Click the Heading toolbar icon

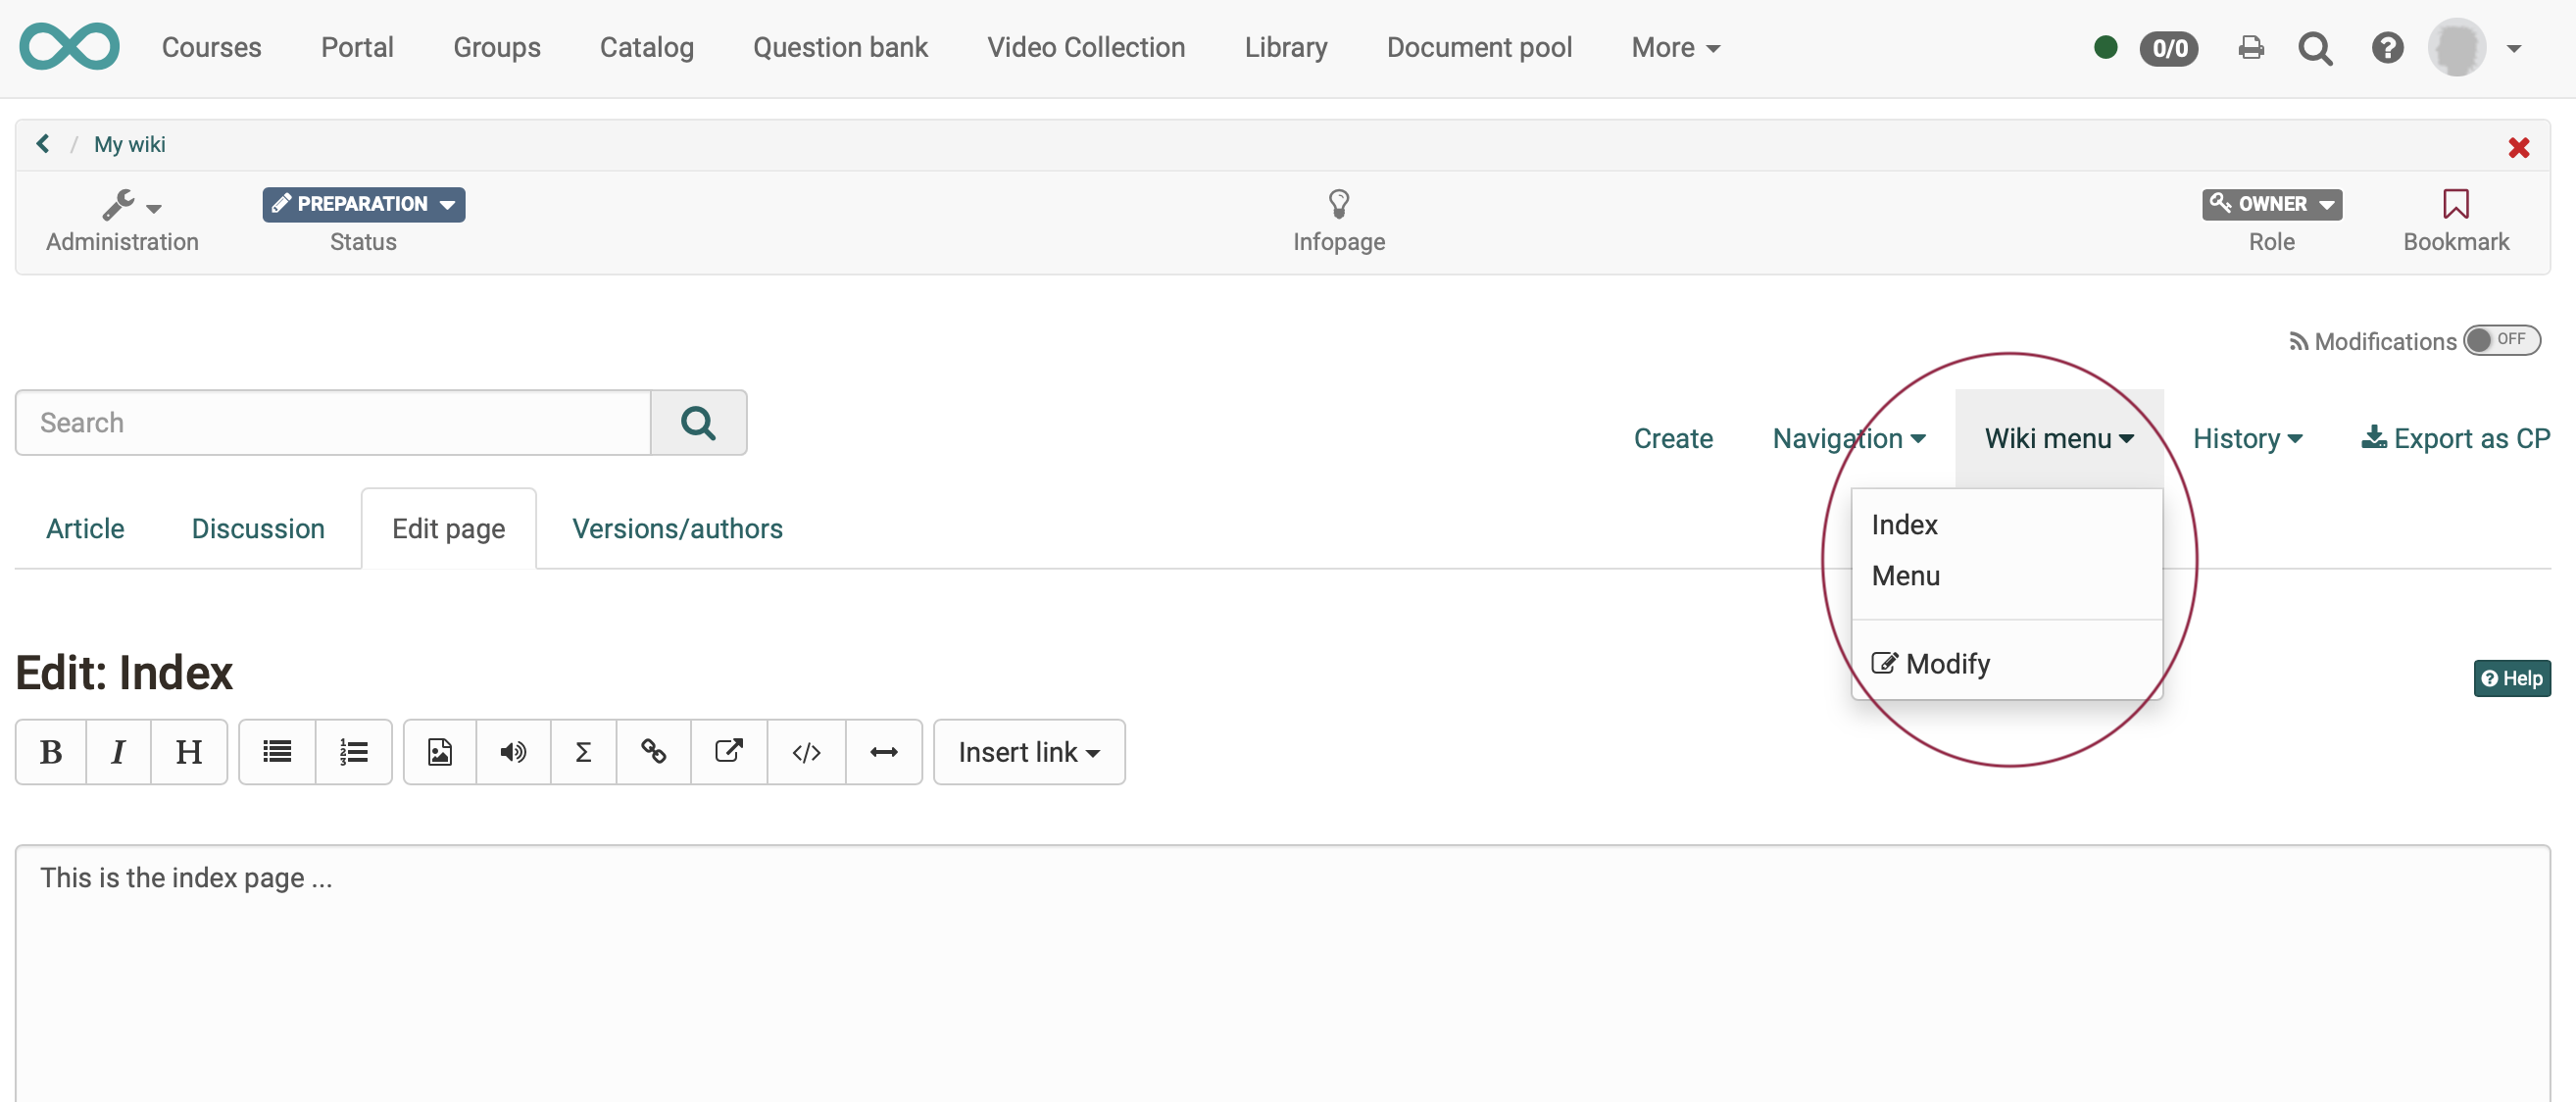[x=188, y=752]
